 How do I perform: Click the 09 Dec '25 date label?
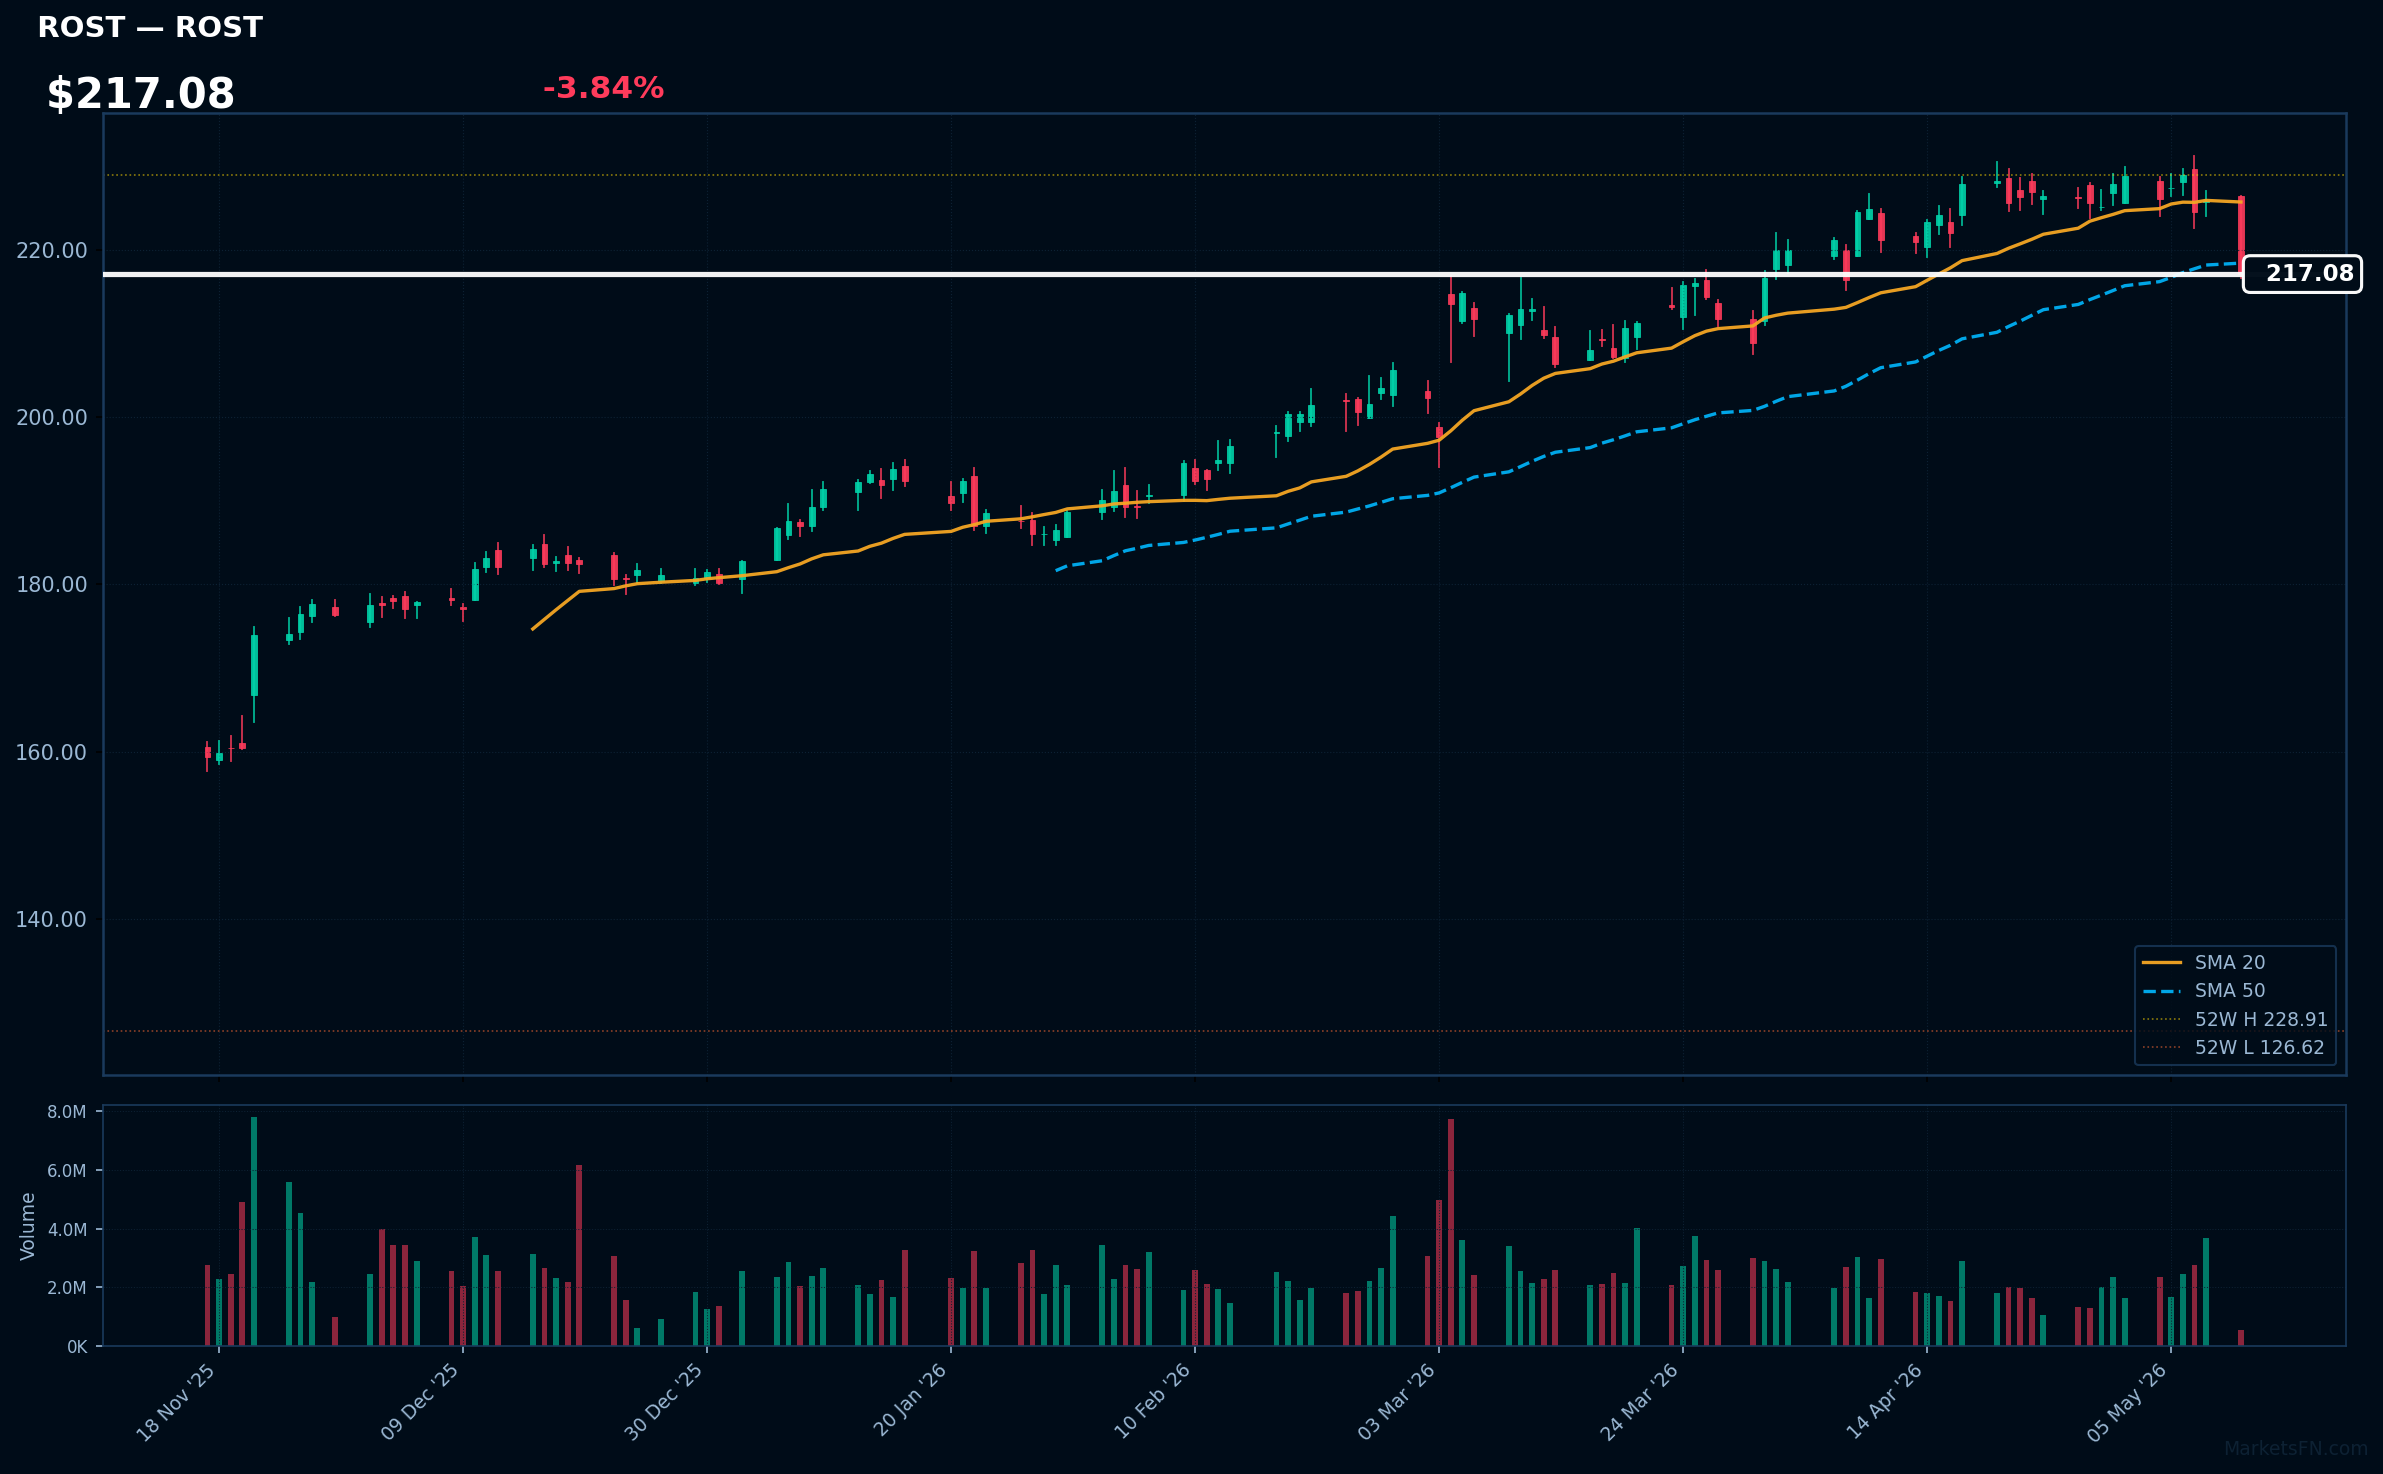coord(420,1402)
